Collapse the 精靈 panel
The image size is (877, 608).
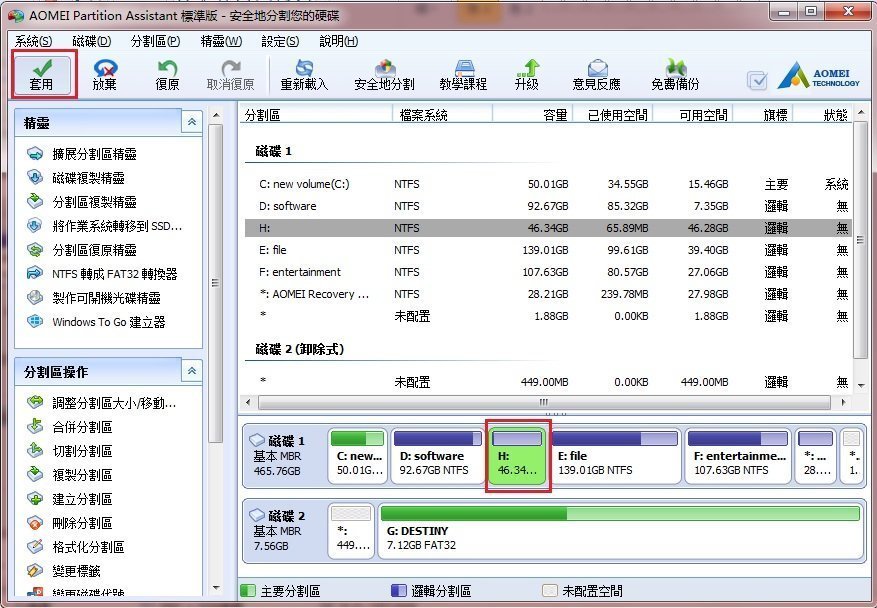click(192, 122)
